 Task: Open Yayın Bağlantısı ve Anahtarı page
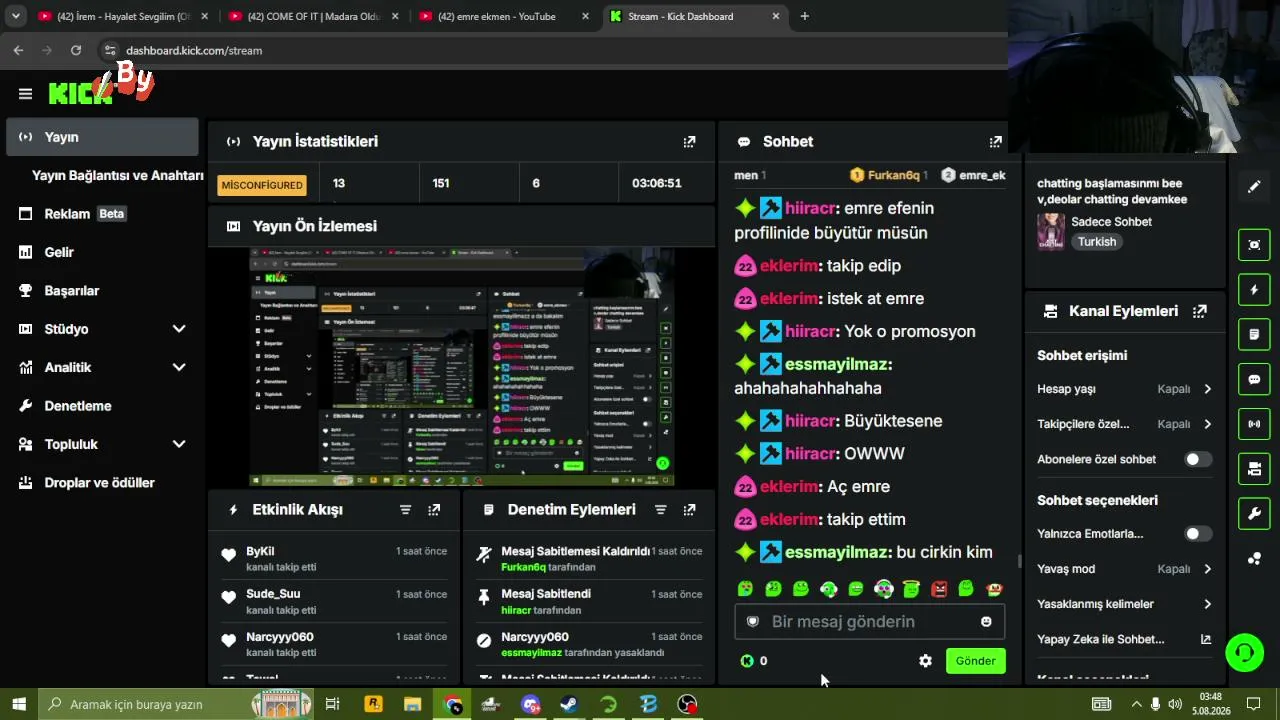118,175
